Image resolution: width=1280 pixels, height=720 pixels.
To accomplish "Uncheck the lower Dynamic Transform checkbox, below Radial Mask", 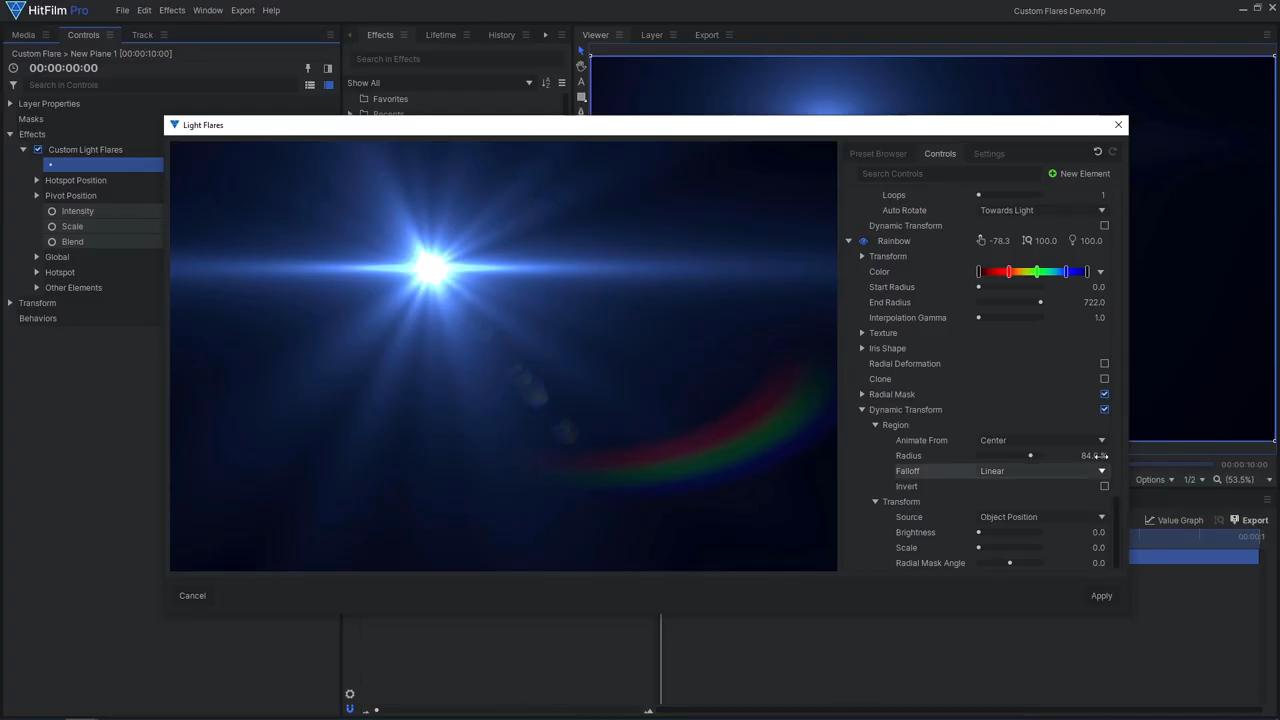I will point(1104,410).
